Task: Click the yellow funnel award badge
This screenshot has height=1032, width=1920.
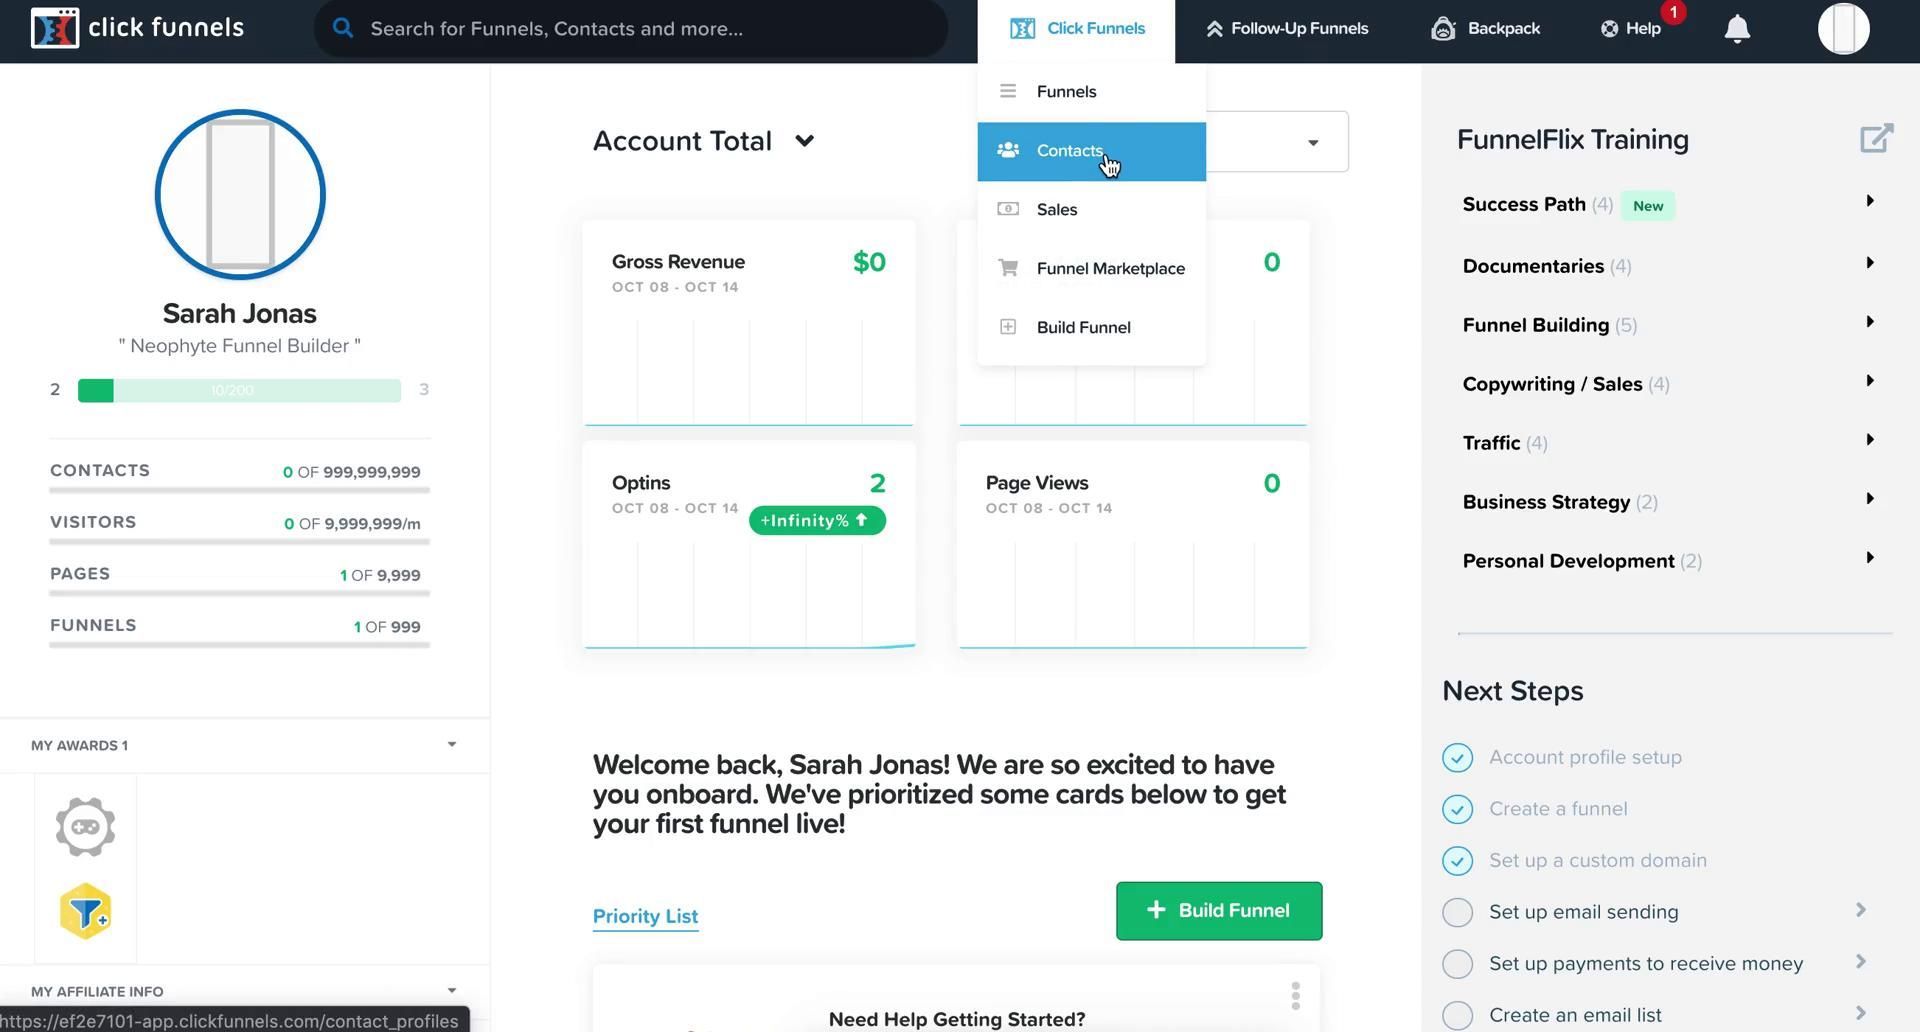Action: [x=85, y=911]
